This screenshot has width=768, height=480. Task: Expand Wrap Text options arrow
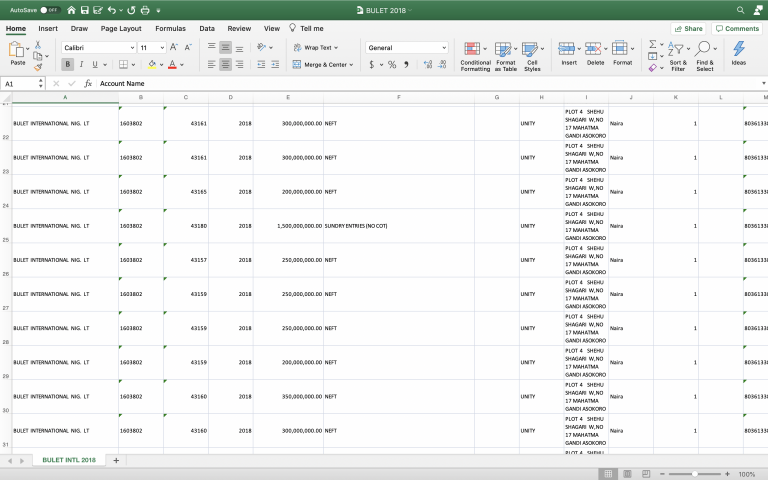click(336, 48)
